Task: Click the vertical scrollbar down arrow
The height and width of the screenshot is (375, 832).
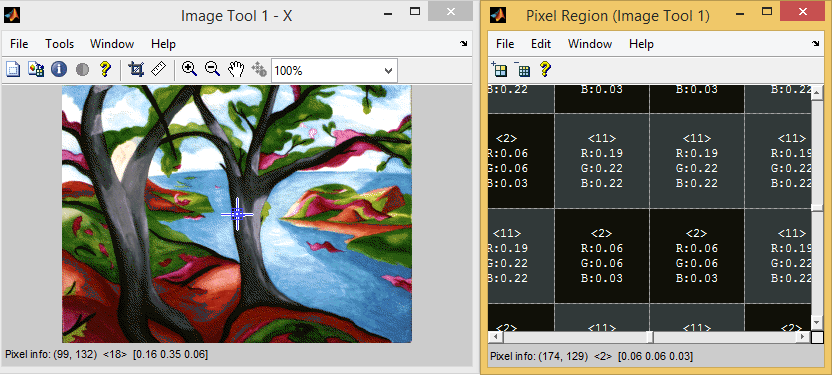Action: pyautogui.click(x=817, y=322)
